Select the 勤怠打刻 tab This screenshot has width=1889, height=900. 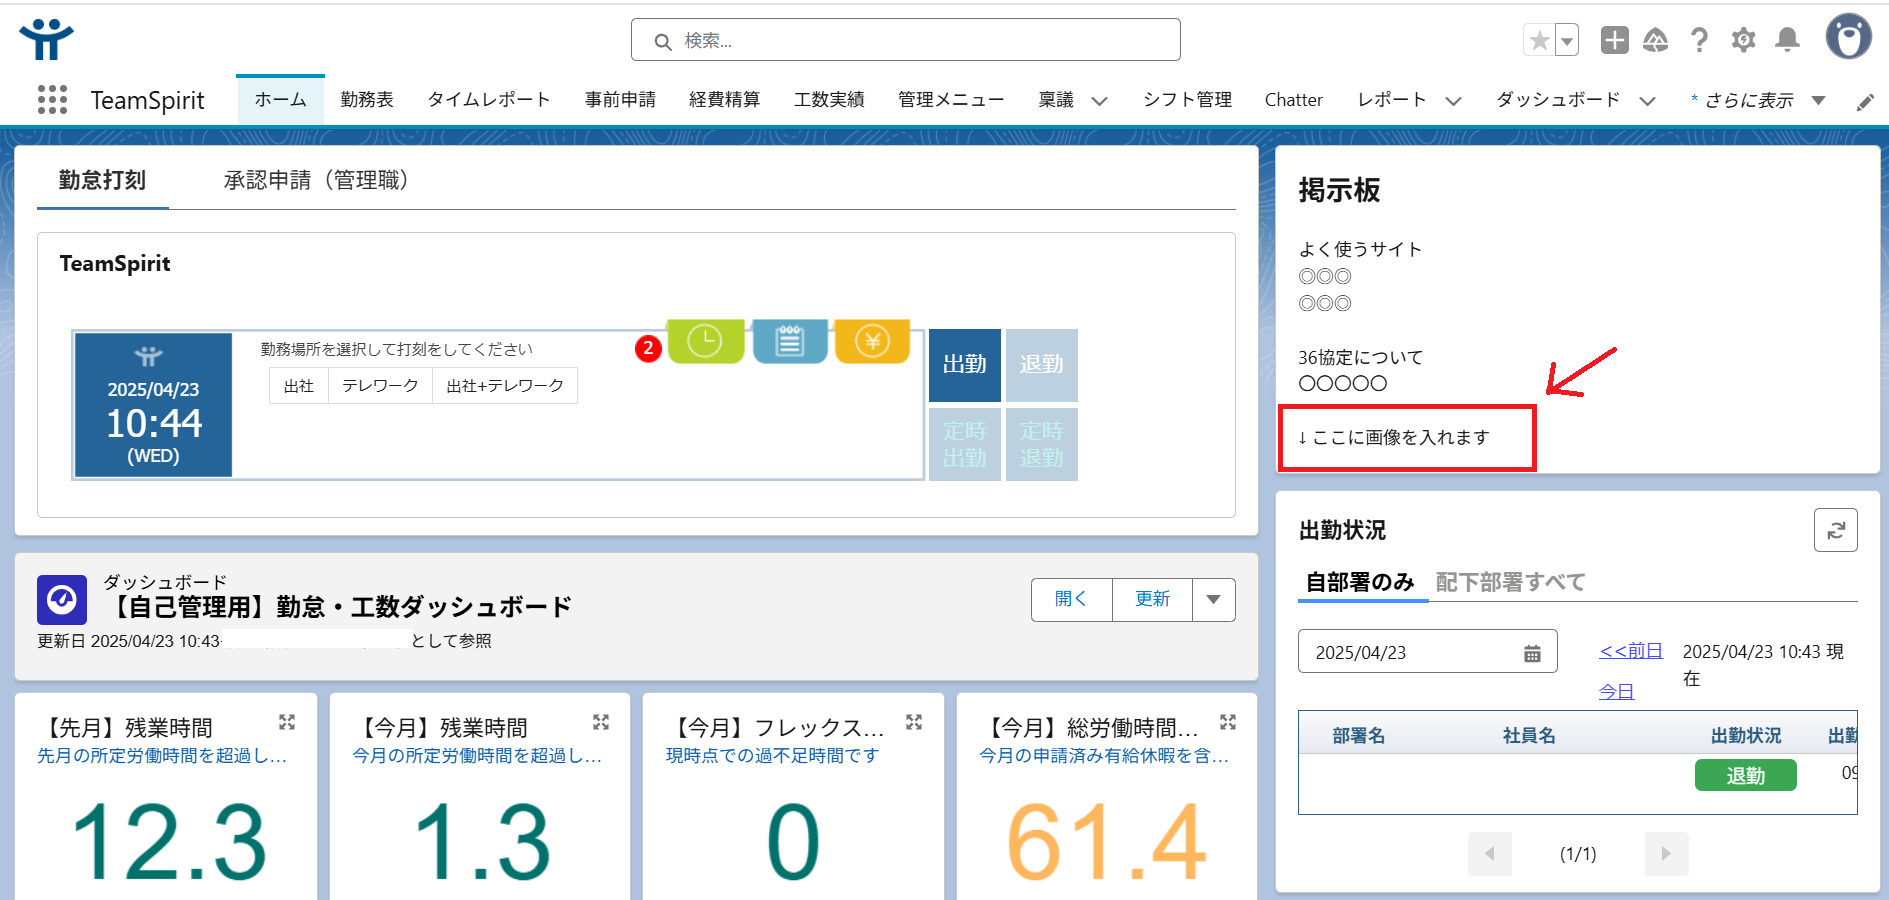[x=102, y=180]
